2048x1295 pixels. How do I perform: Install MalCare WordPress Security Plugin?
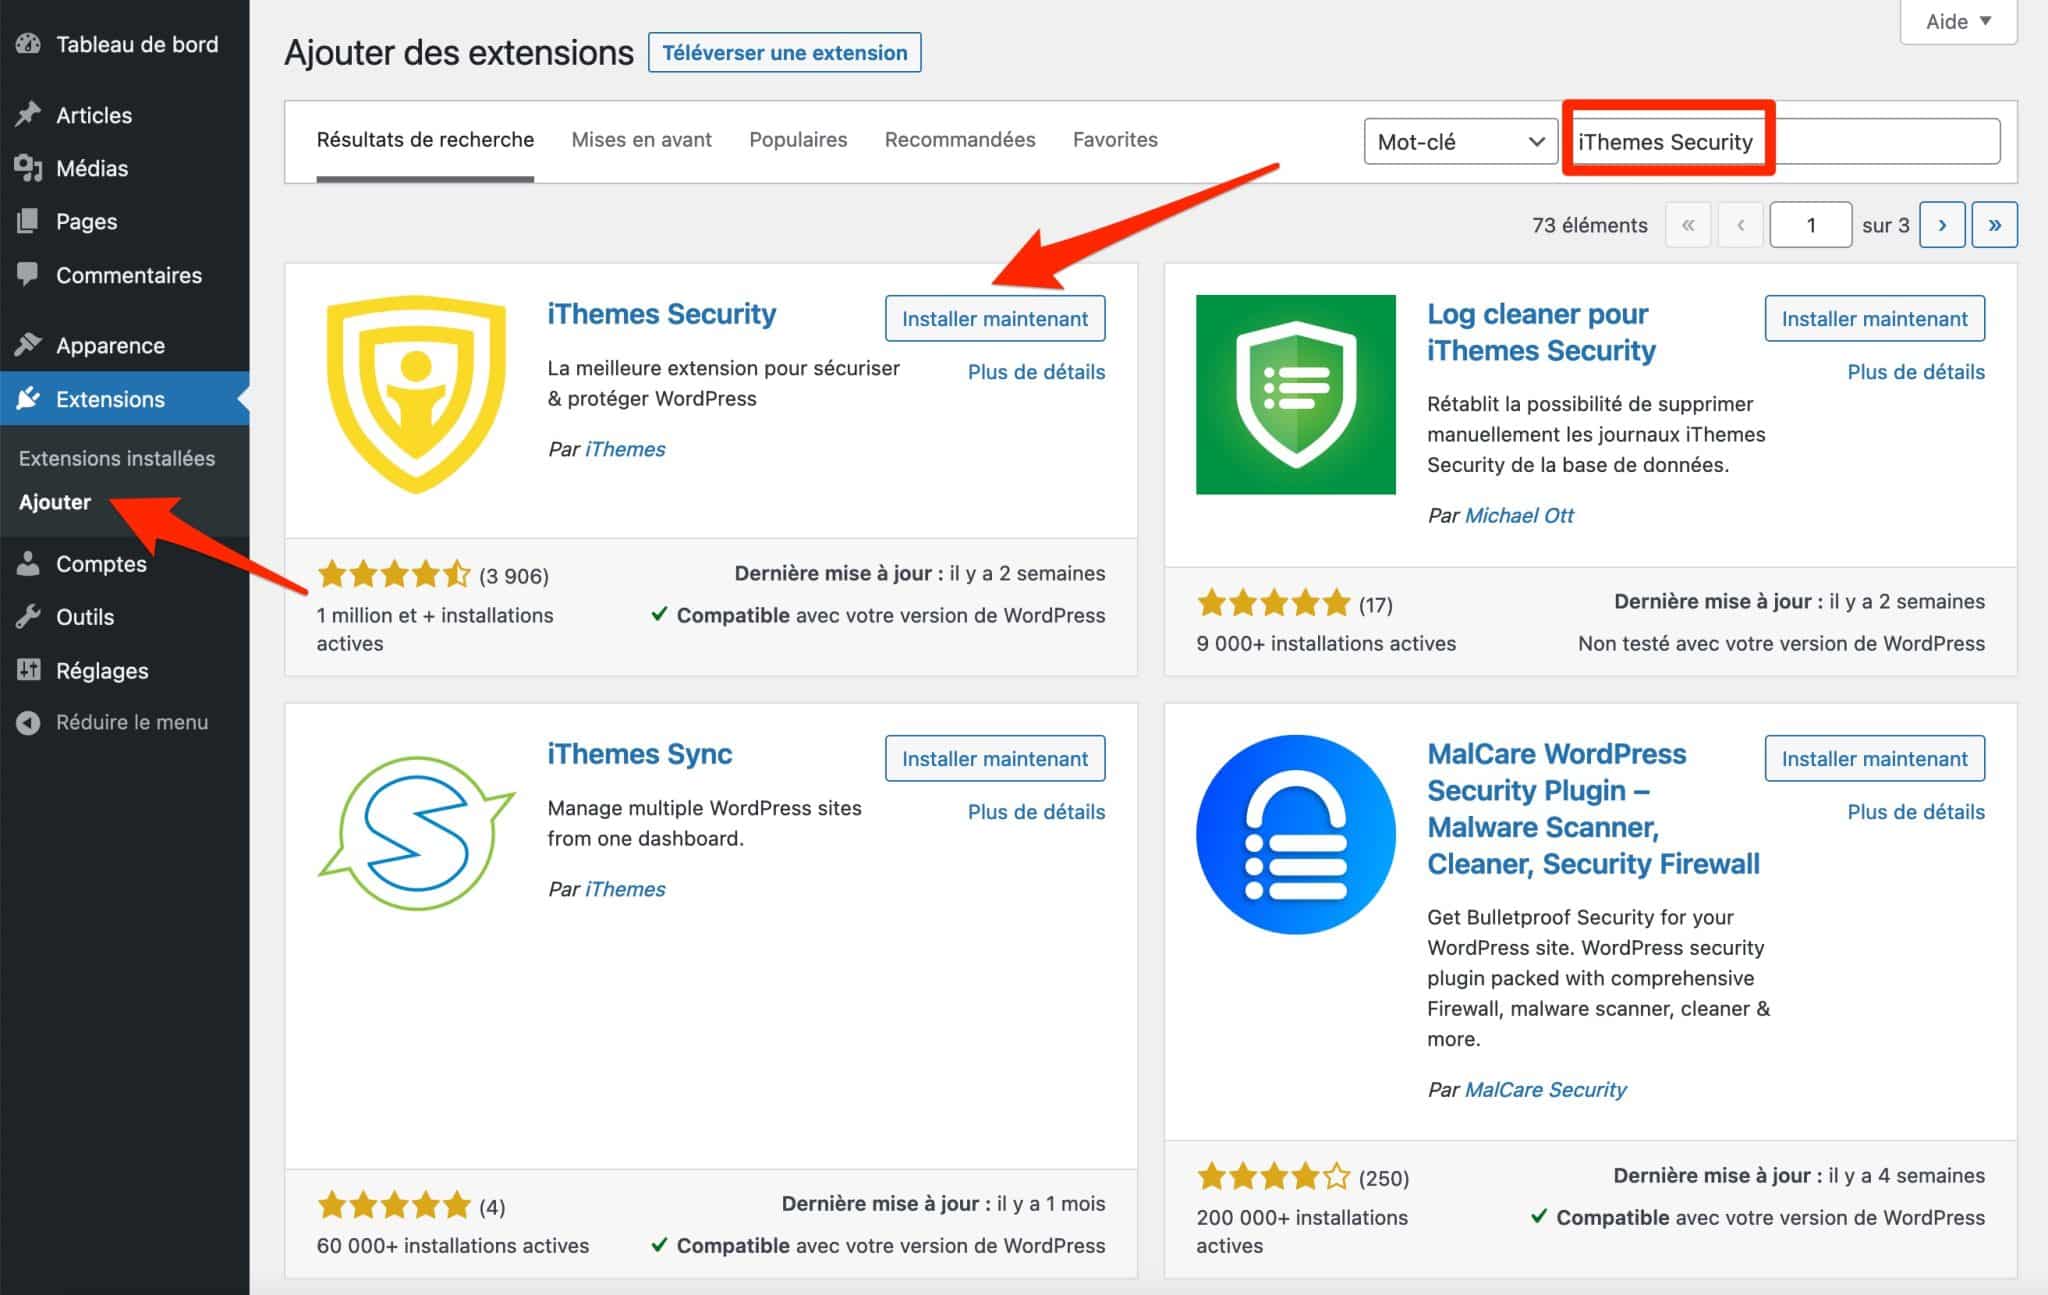pos(1874,758)
